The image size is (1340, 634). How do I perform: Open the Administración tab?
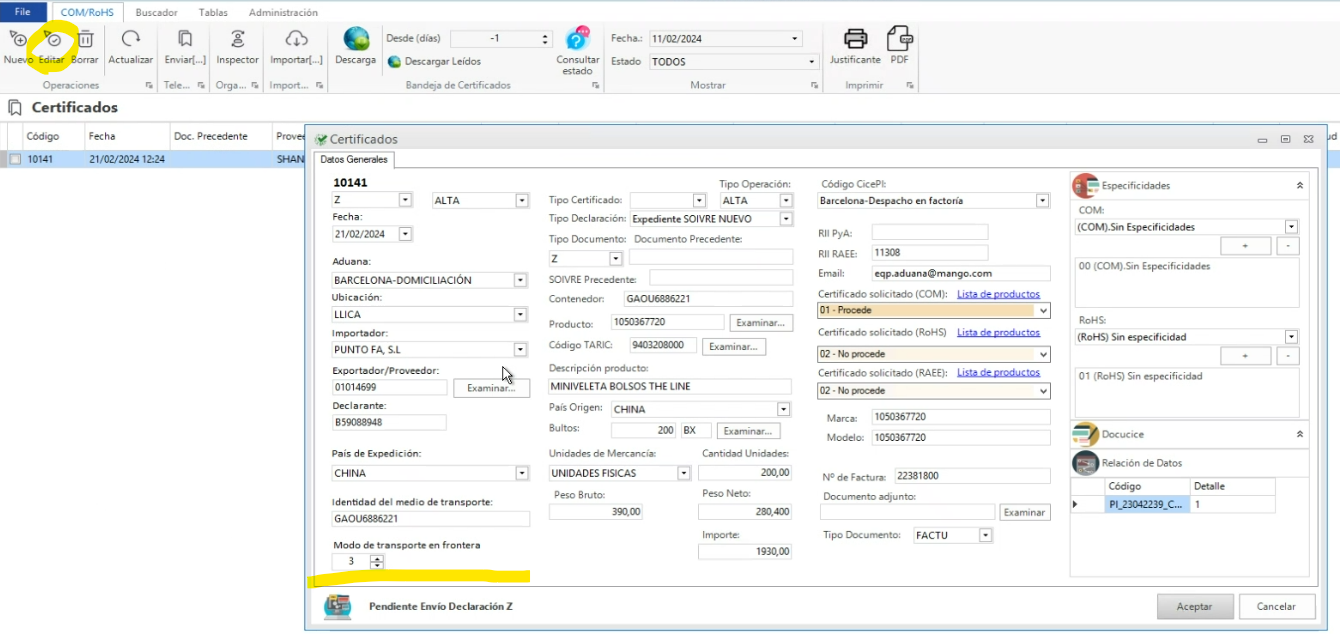point(283,13)
